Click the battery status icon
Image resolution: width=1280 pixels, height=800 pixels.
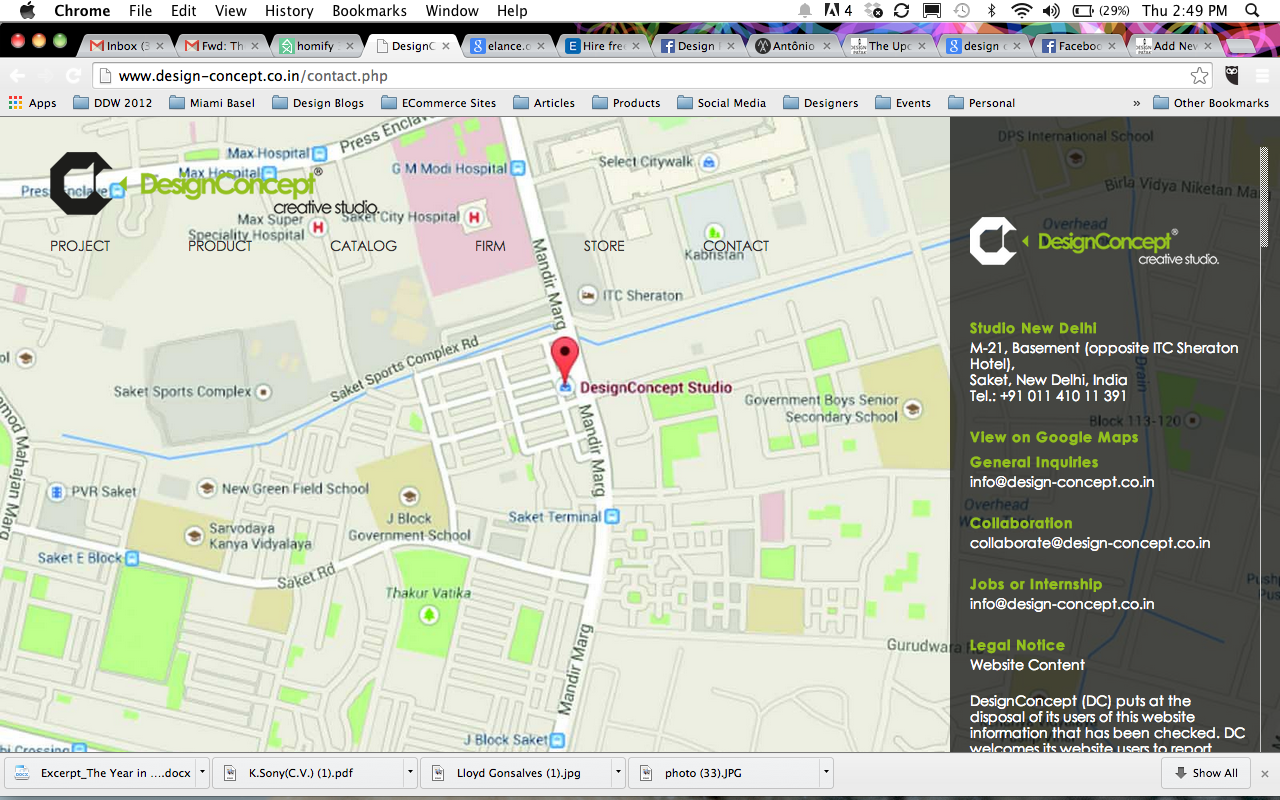(1083, 11)
